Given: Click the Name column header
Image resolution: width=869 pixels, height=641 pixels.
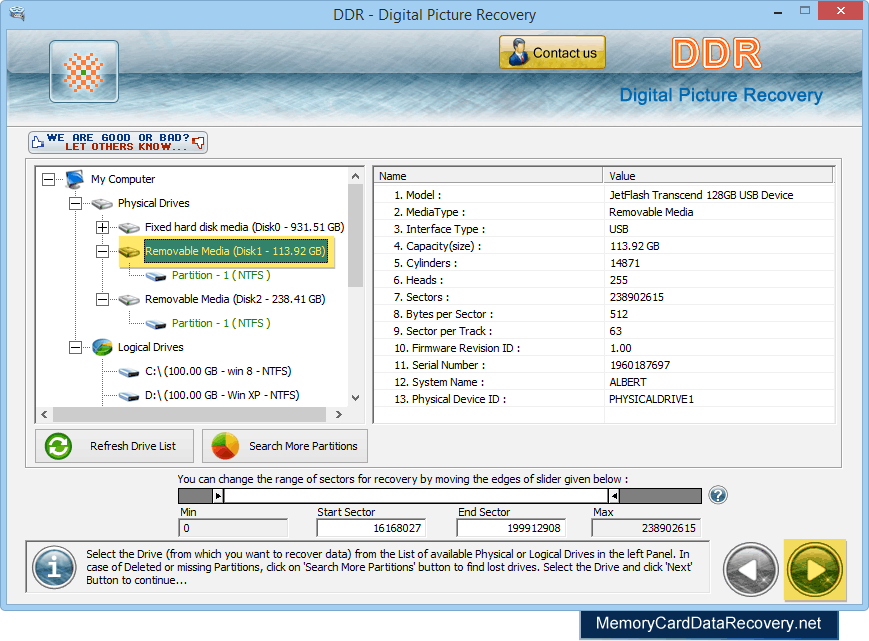Looking at the screenshot, I should click(x=488, y=176).
